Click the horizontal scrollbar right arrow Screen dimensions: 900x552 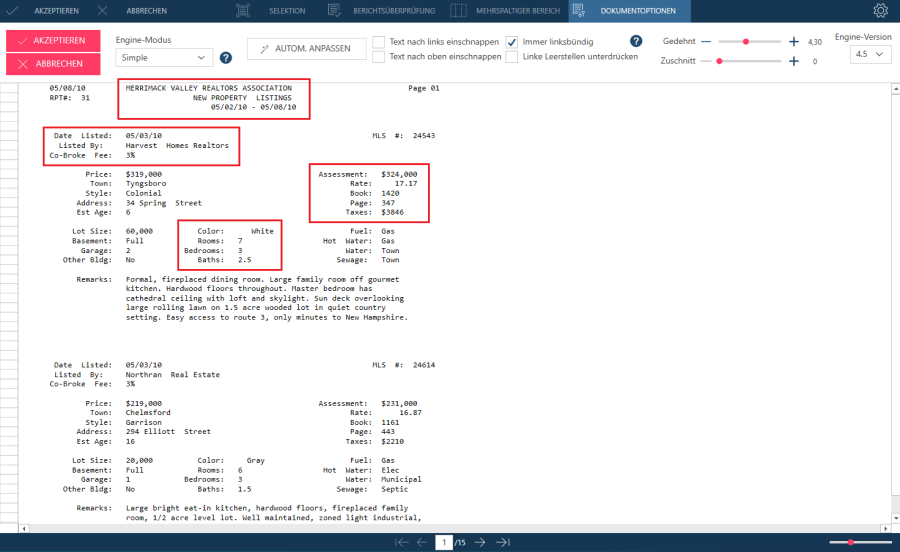click(886, 528)
